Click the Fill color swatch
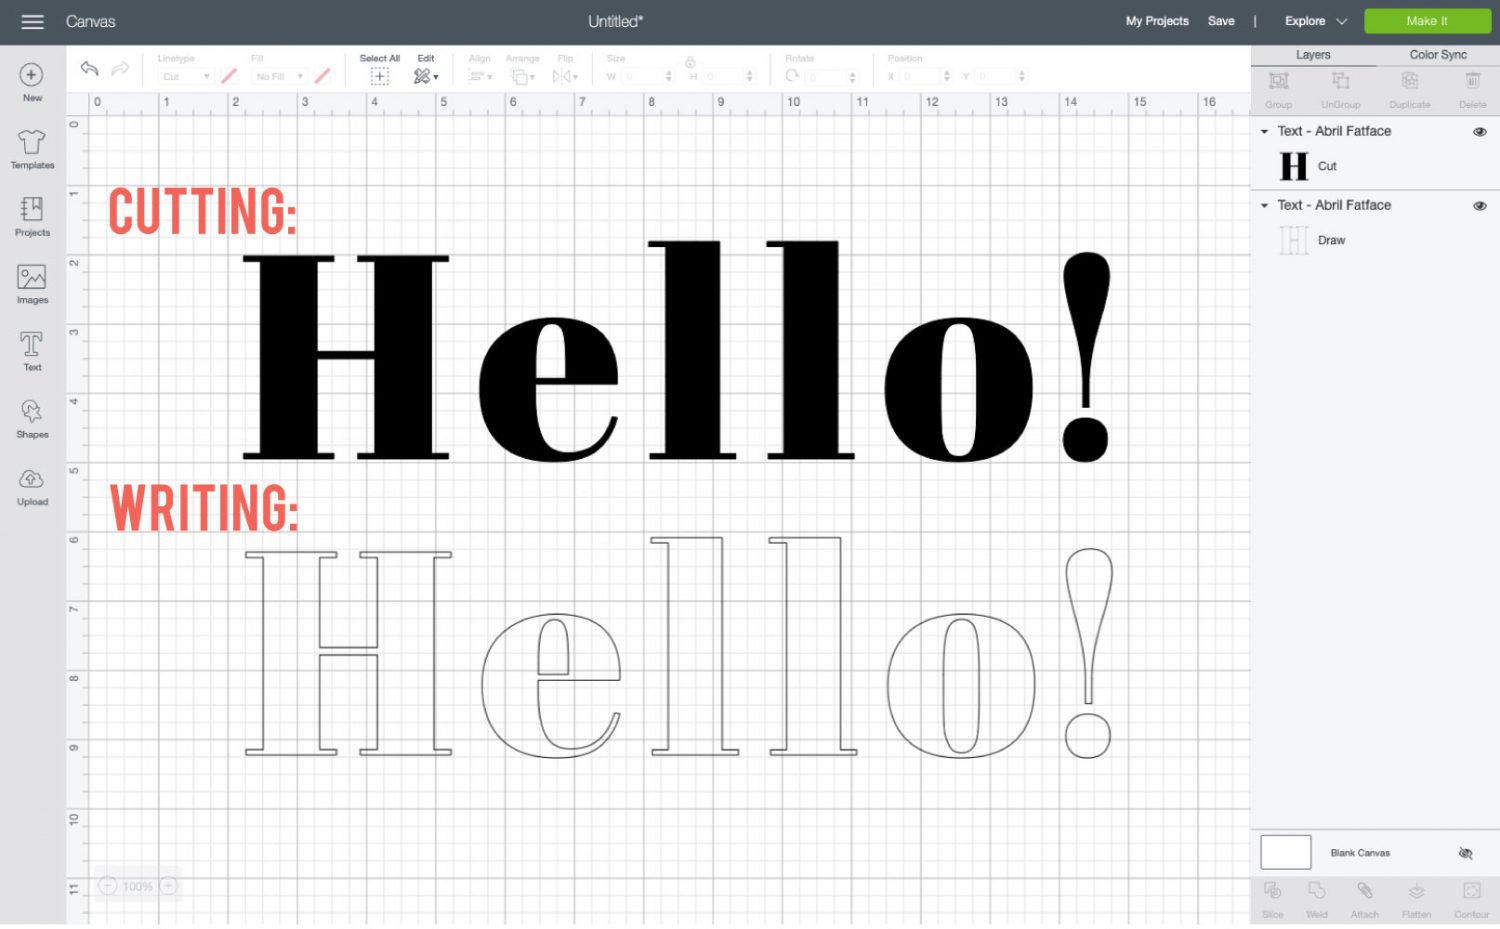The image size is (1500, 929). tap(322, 76)
